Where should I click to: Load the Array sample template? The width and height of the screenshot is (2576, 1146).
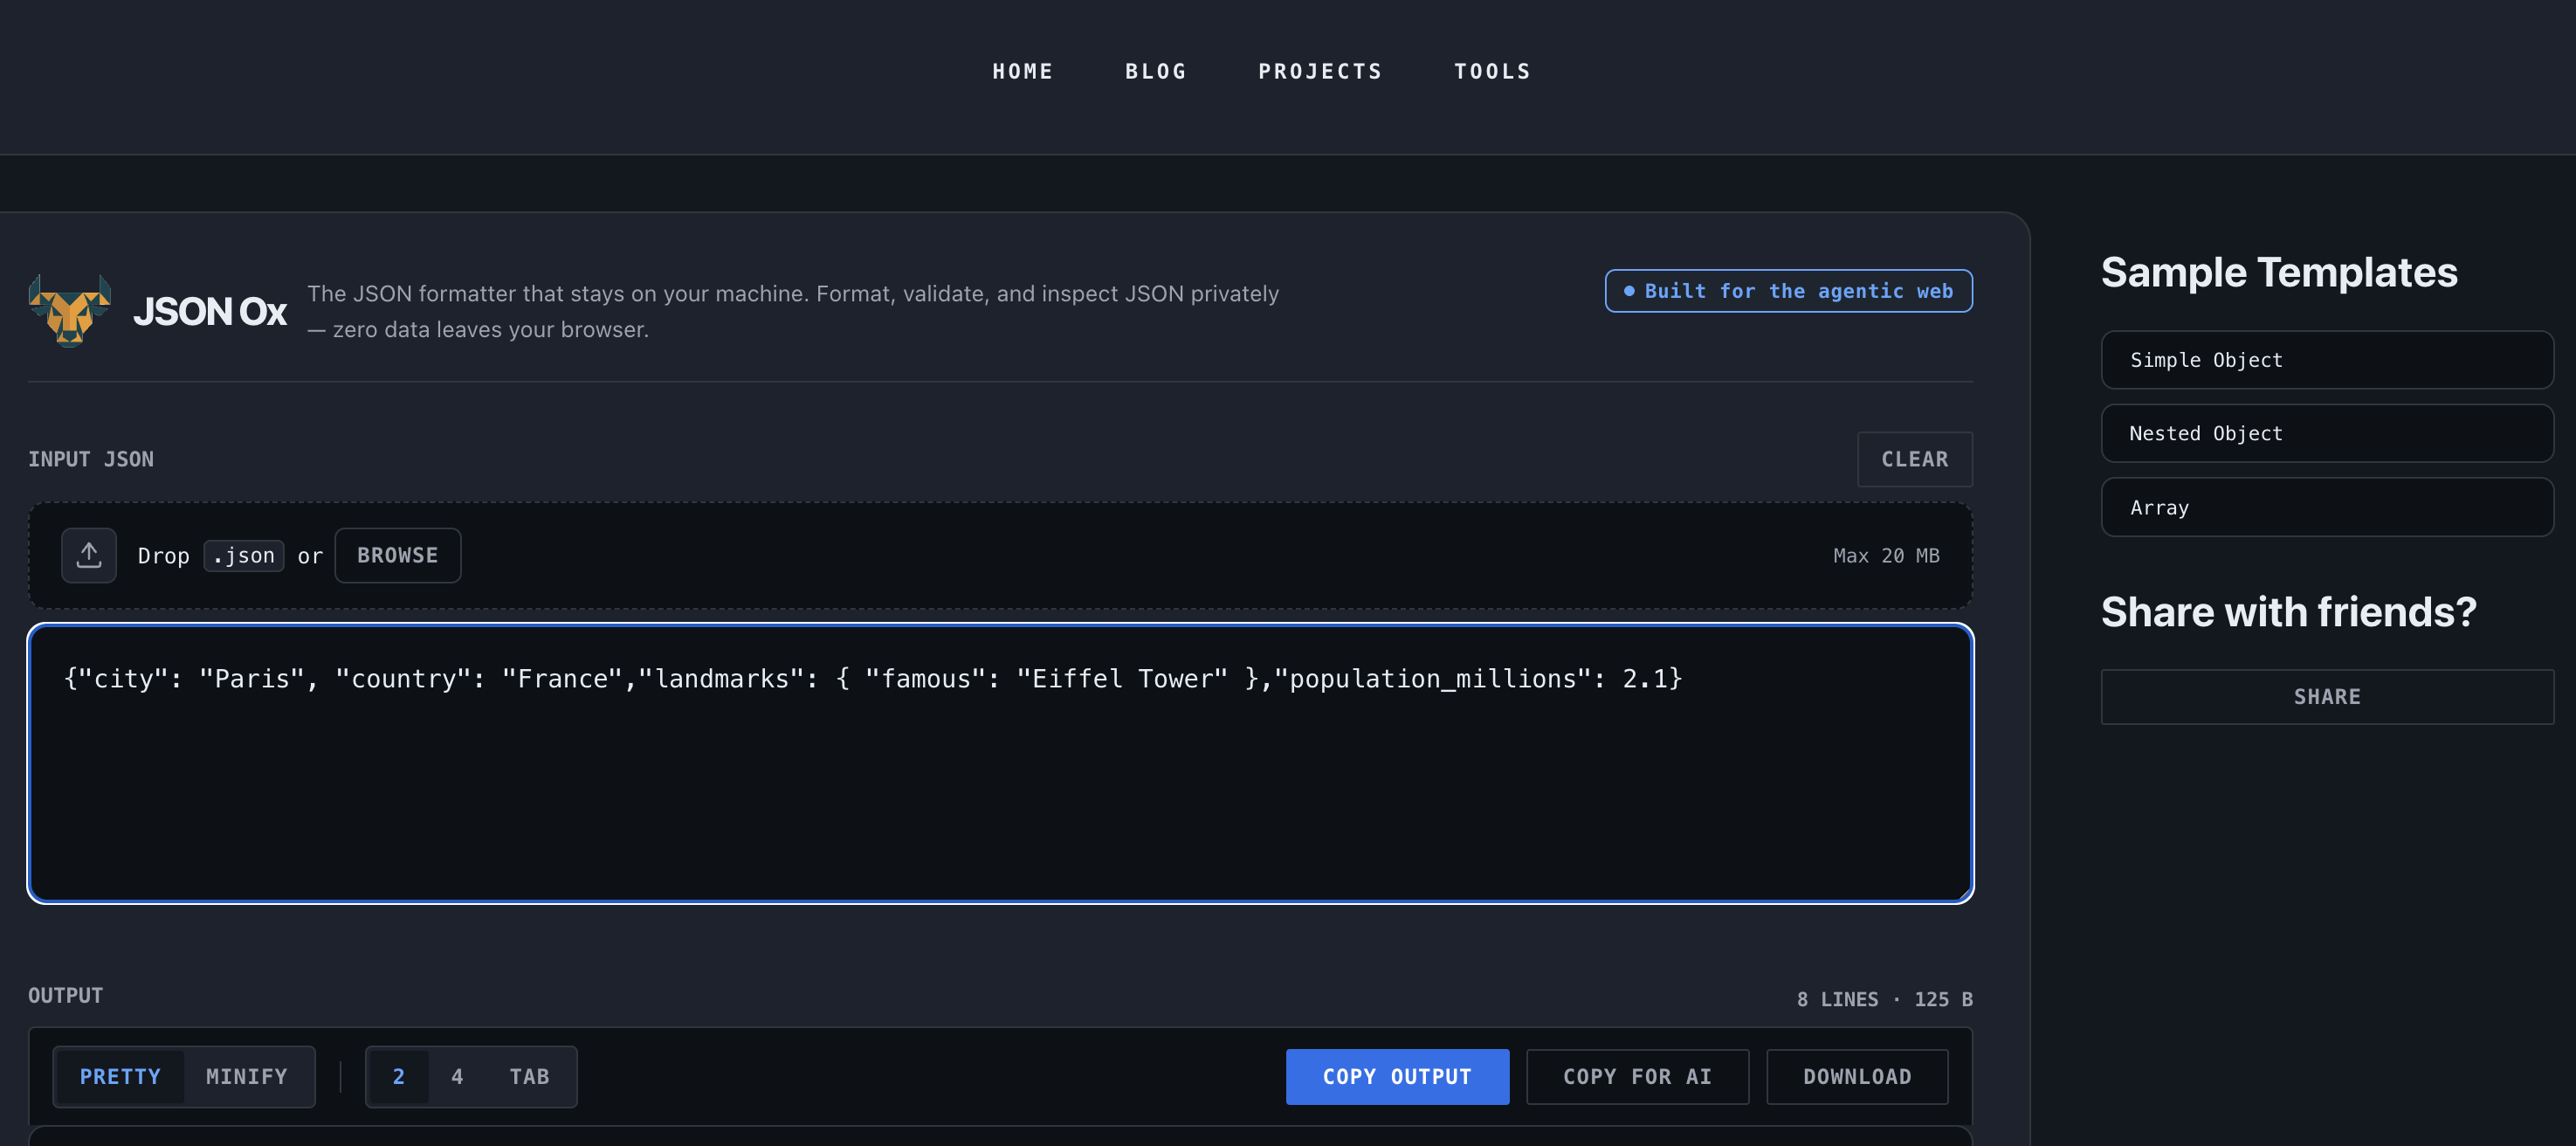coord(2326,507)
